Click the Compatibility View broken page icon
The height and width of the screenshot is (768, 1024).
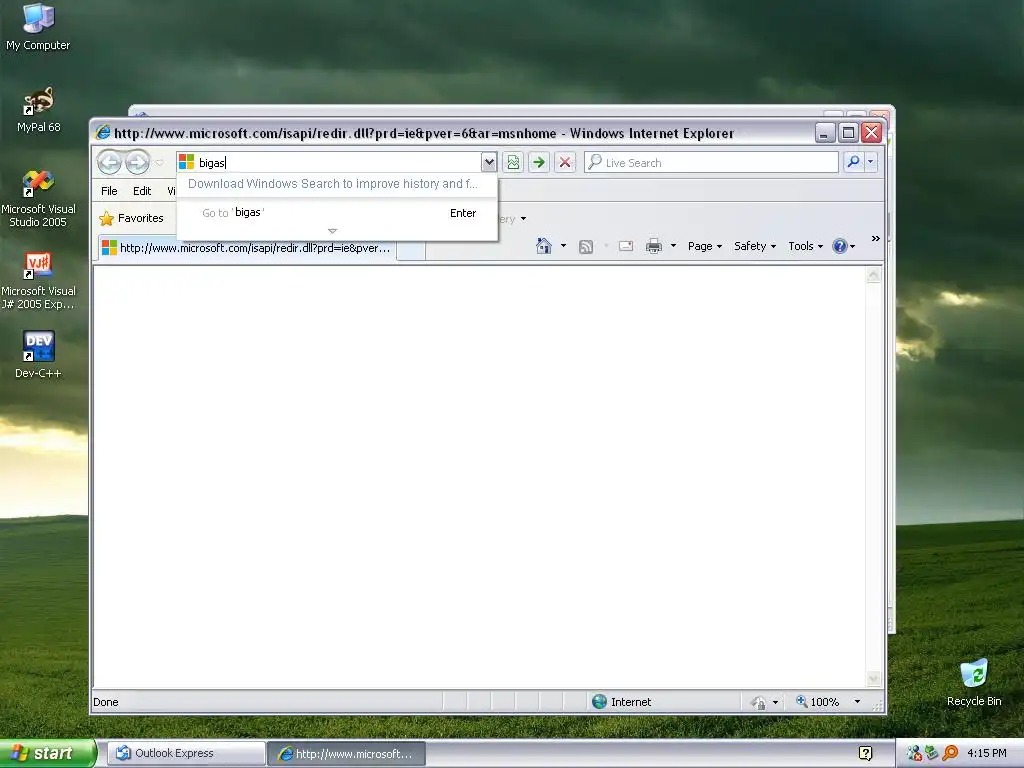coord(513,163)
